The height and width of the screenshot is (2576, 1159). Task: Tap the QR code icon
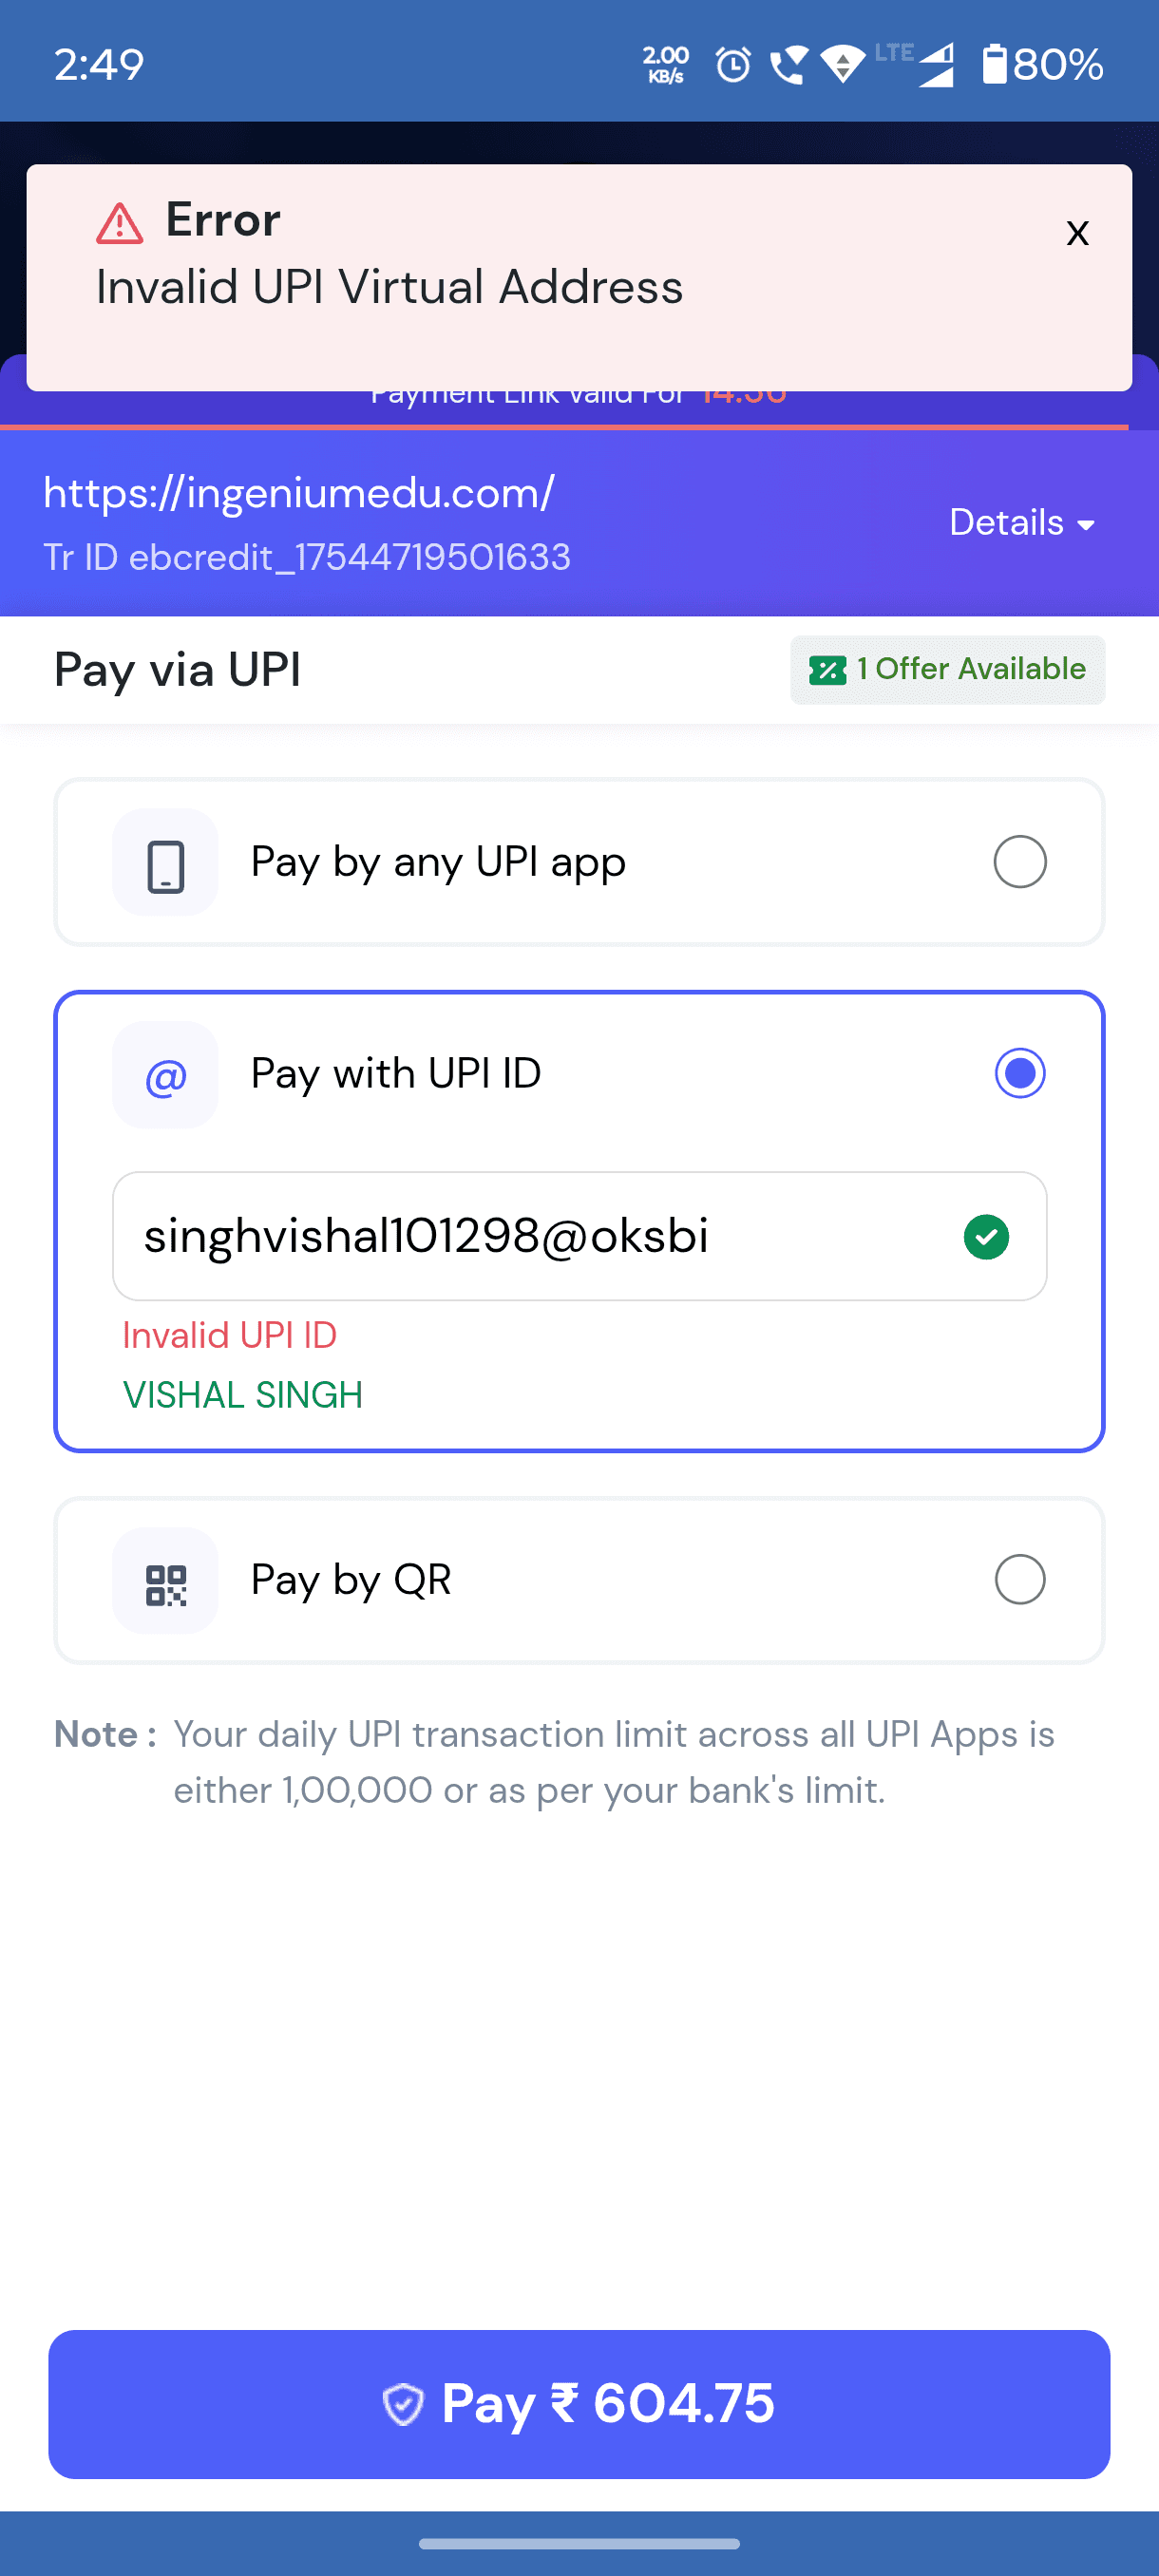[165, 1581]
